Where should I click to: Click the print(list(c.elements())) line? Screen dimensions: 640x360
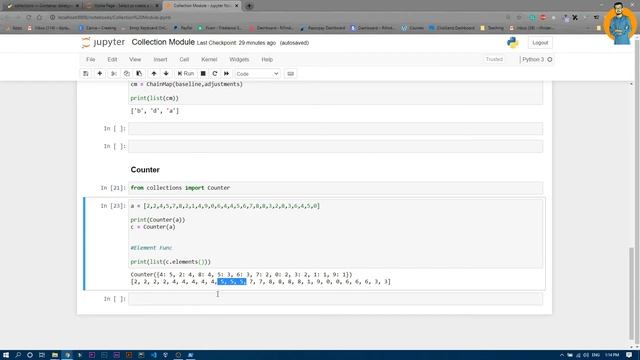click(171, 262)
